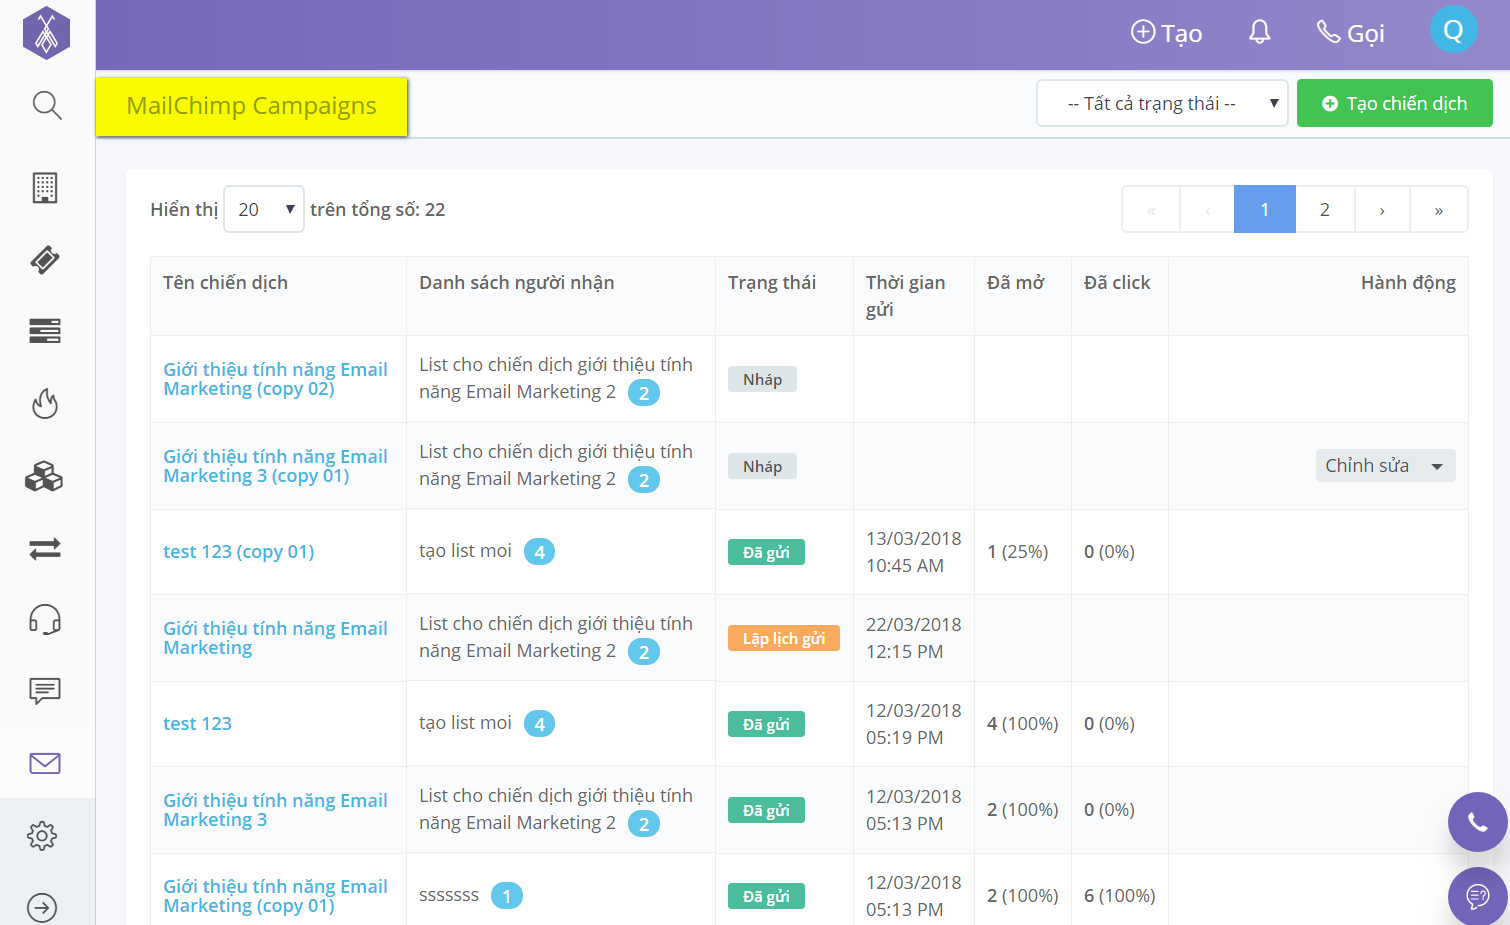Open the chat message icon in sidebar
The height and width of the screenshot is (925, 1510).
45,691
